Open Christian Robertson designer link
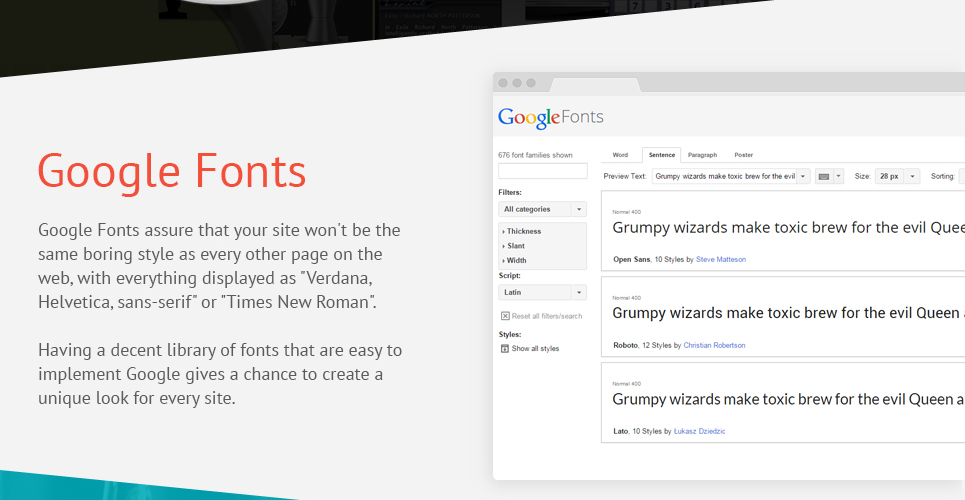965x500 pixels. [x=715, y=345]
